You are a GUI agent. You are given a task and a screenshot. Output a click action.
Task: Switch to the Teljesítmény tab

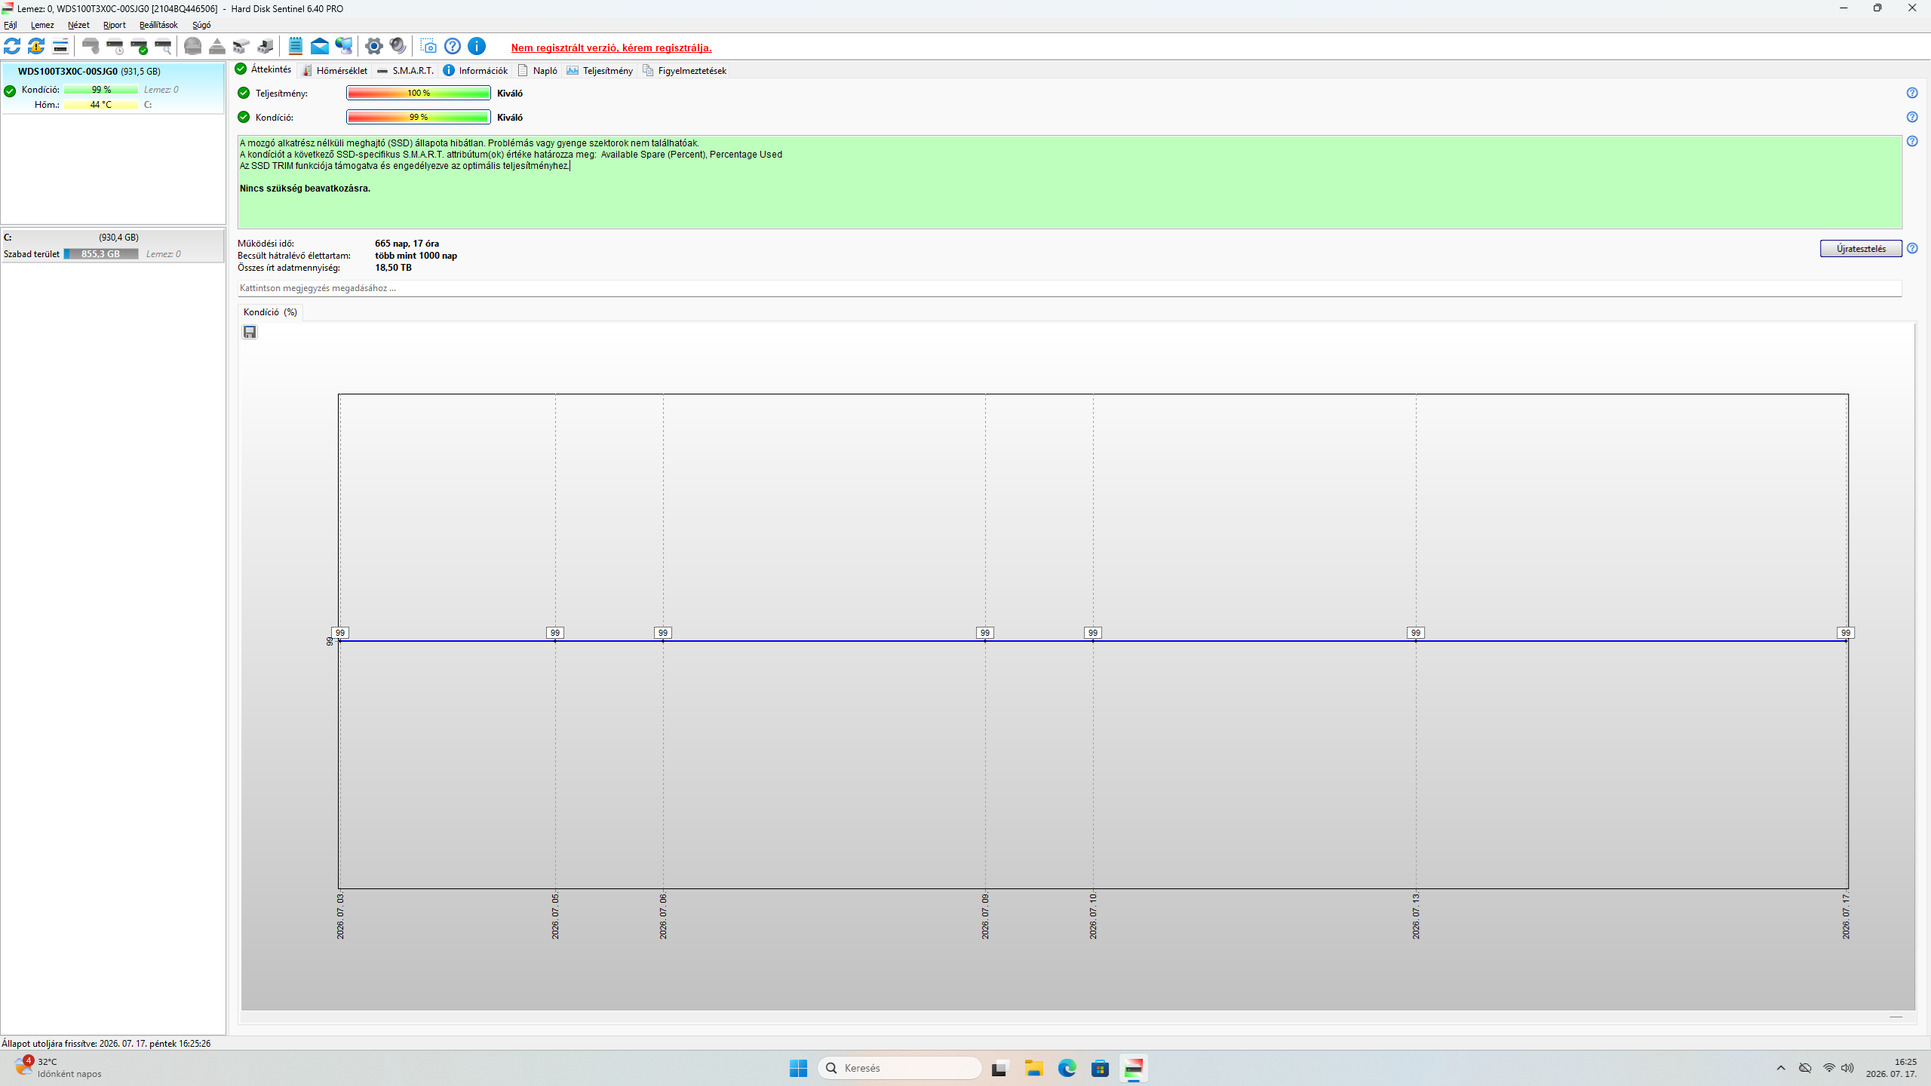pyautogui.click(x=599, y=70)
